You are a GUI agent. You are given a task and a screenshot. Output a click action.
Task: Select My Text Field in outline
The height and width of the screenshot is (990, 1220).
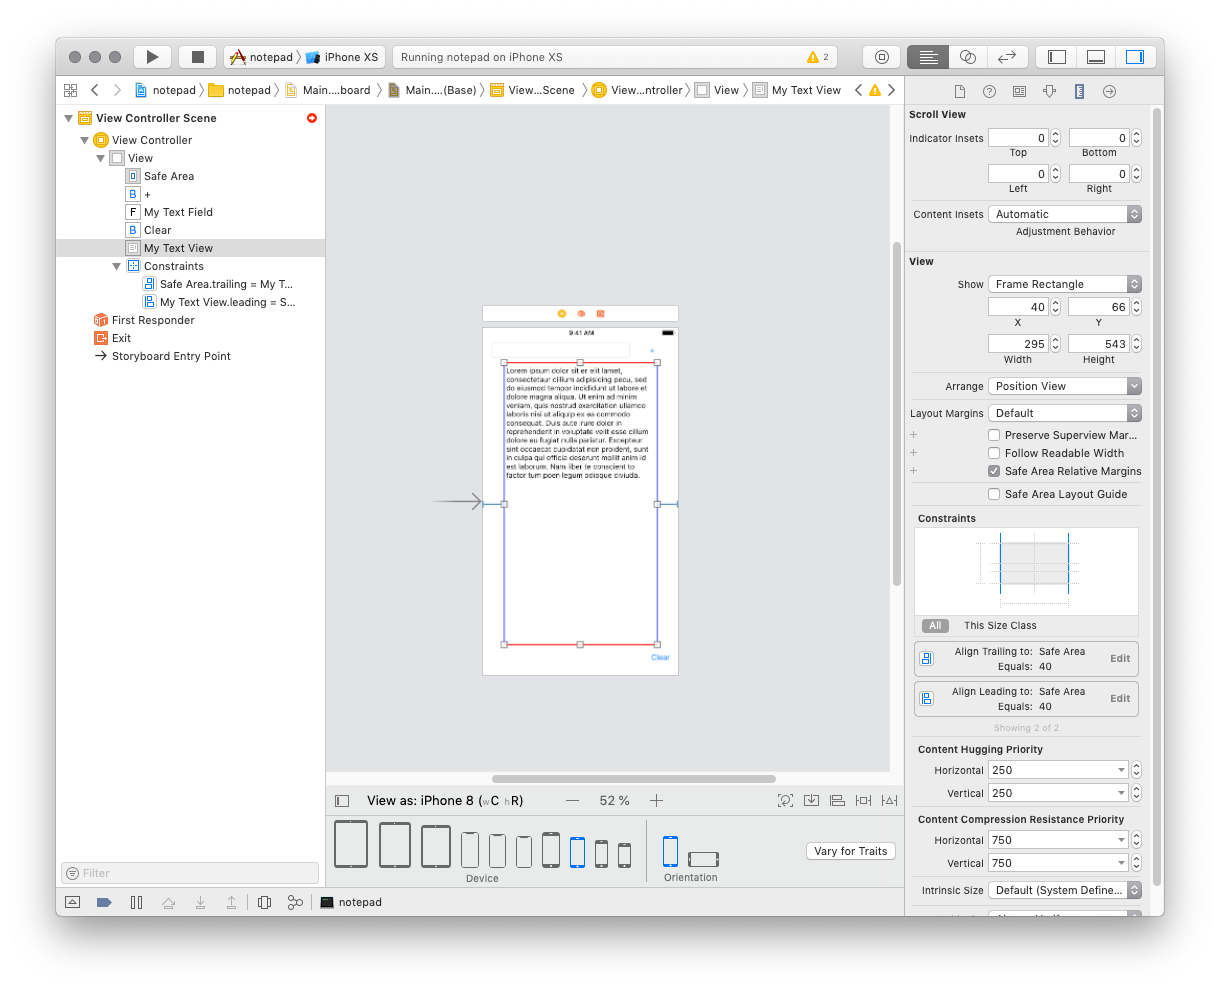pyautogui.click(x=178, y=212)
